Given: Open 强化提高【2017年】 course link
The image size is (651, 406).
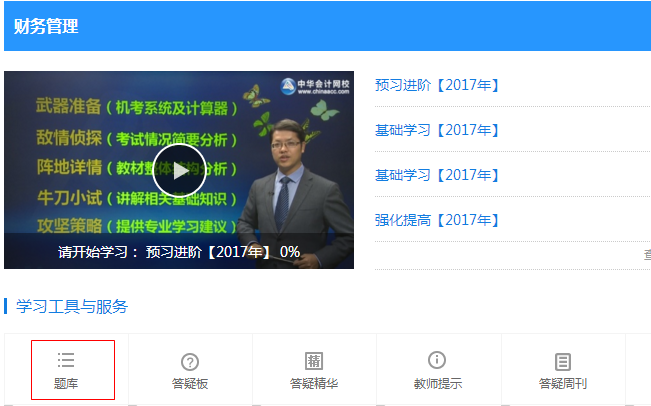Looking at the screenshot, I should coord(436,220).
